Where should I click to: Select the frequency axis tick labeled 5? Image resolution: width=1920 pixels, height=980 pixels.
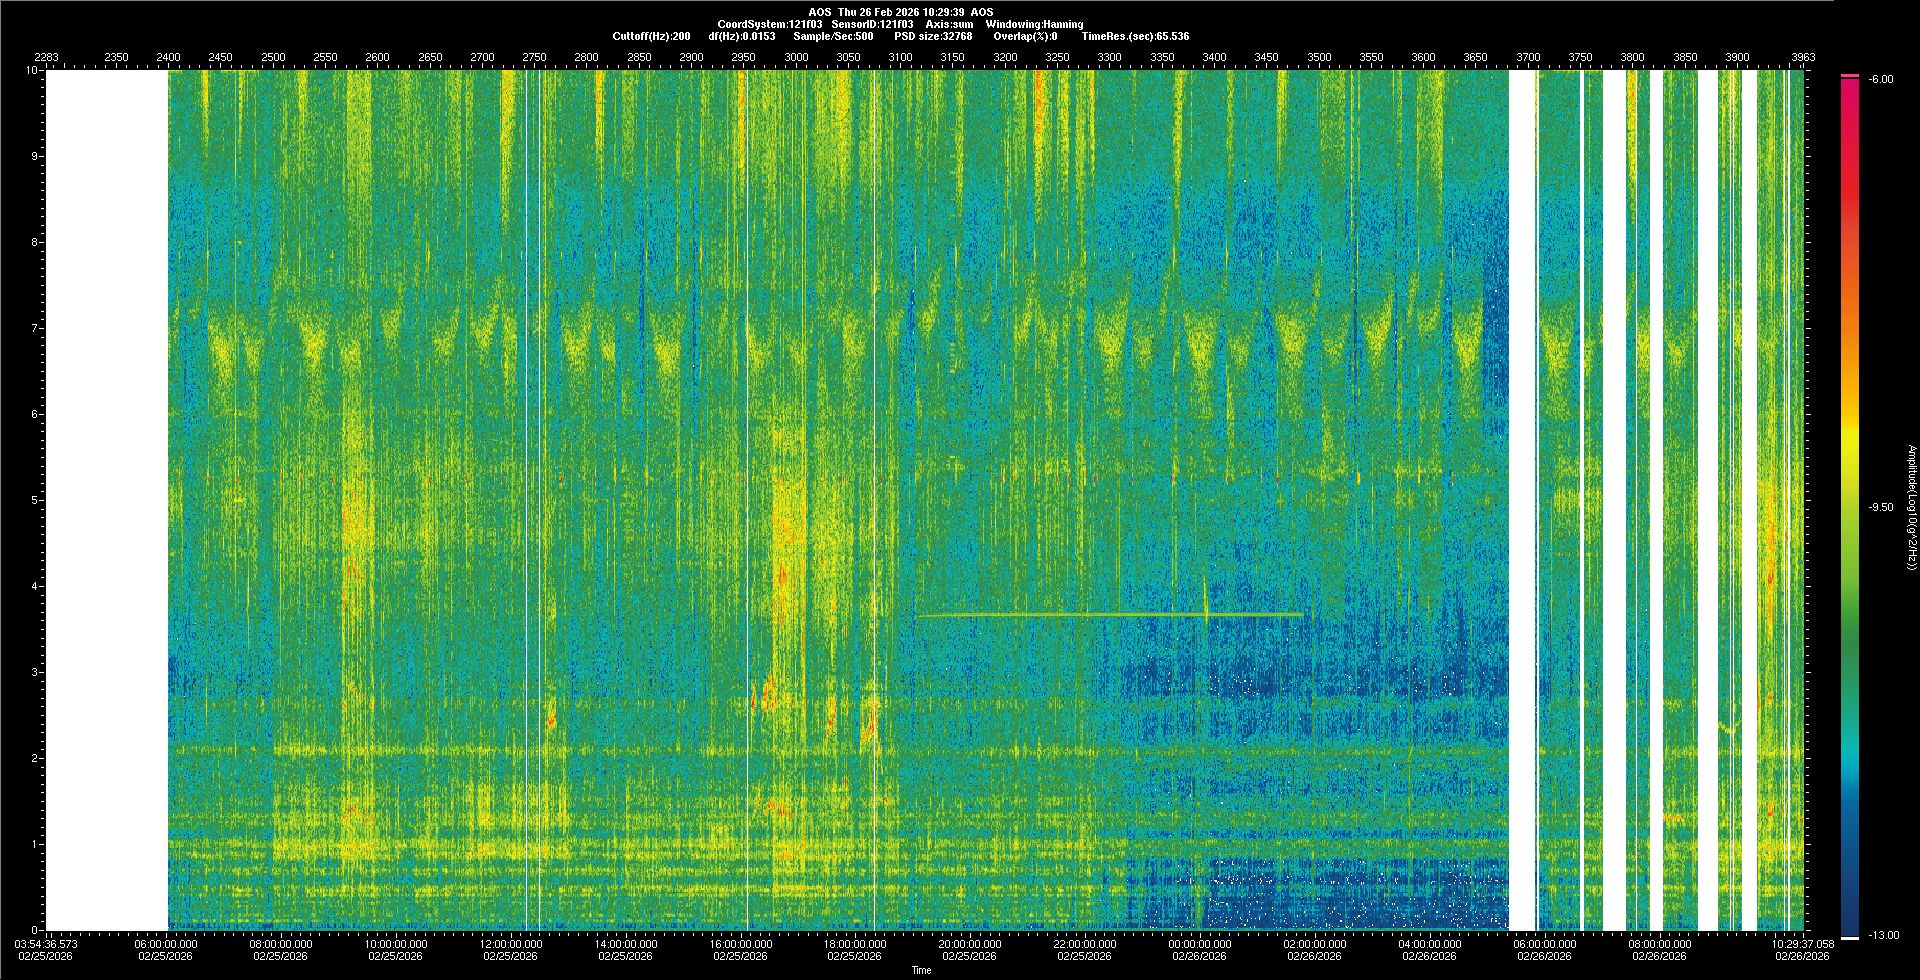(33, 500)
